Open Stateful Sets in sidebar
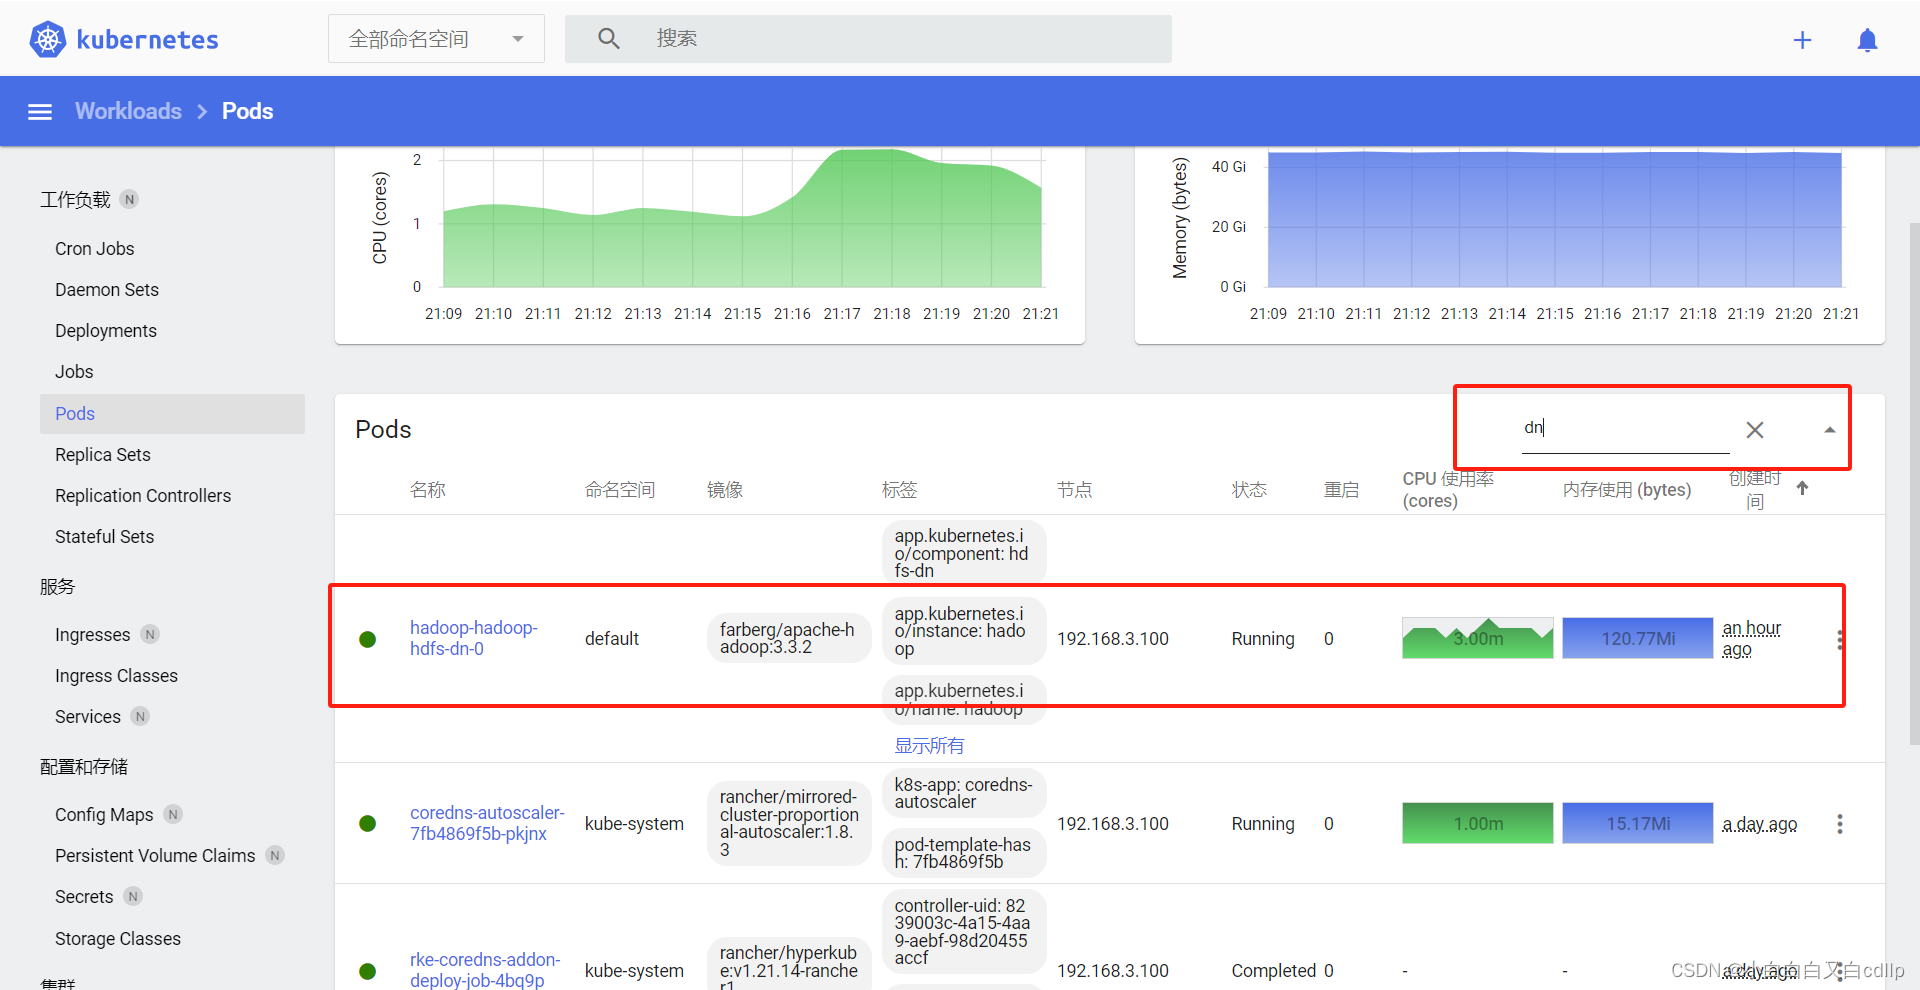 point(105,537)
